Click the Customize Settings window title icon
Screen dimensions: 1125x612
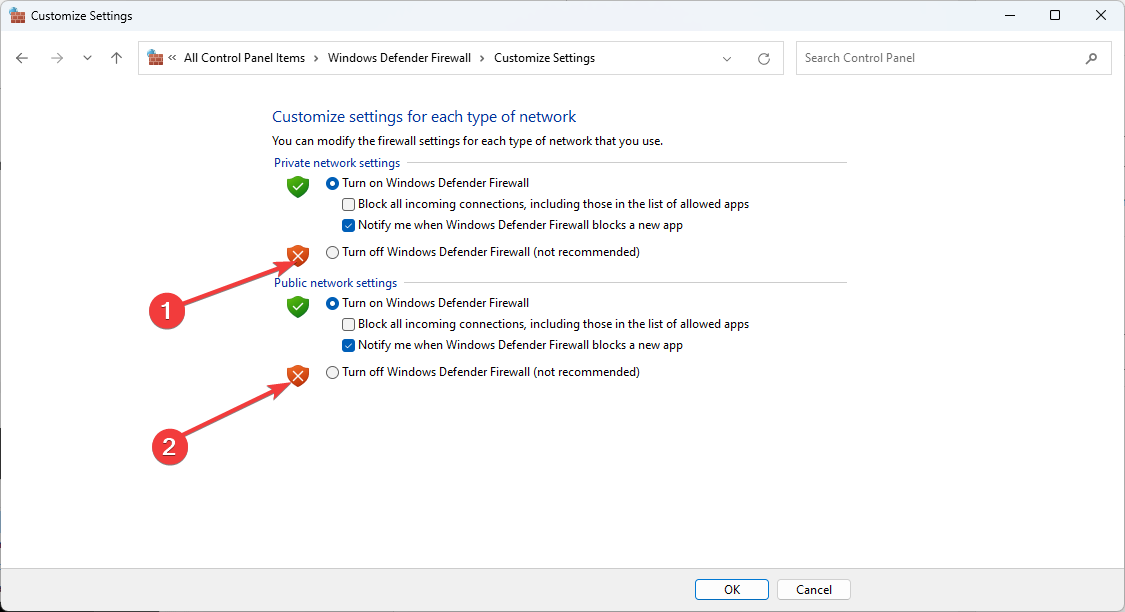pos(17,15)
